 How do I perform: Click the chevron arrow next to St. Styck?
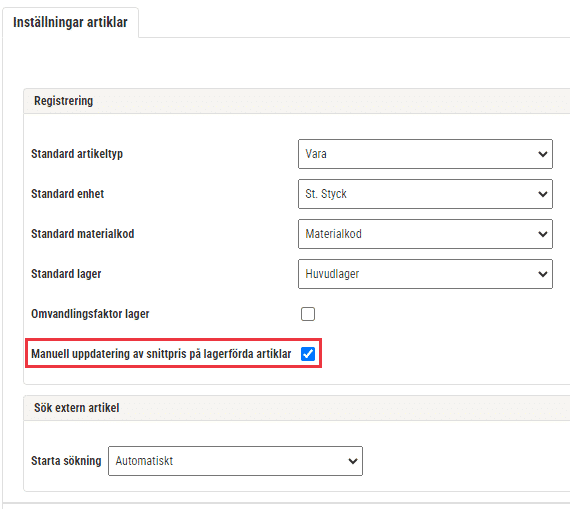[x=543, y=194]
